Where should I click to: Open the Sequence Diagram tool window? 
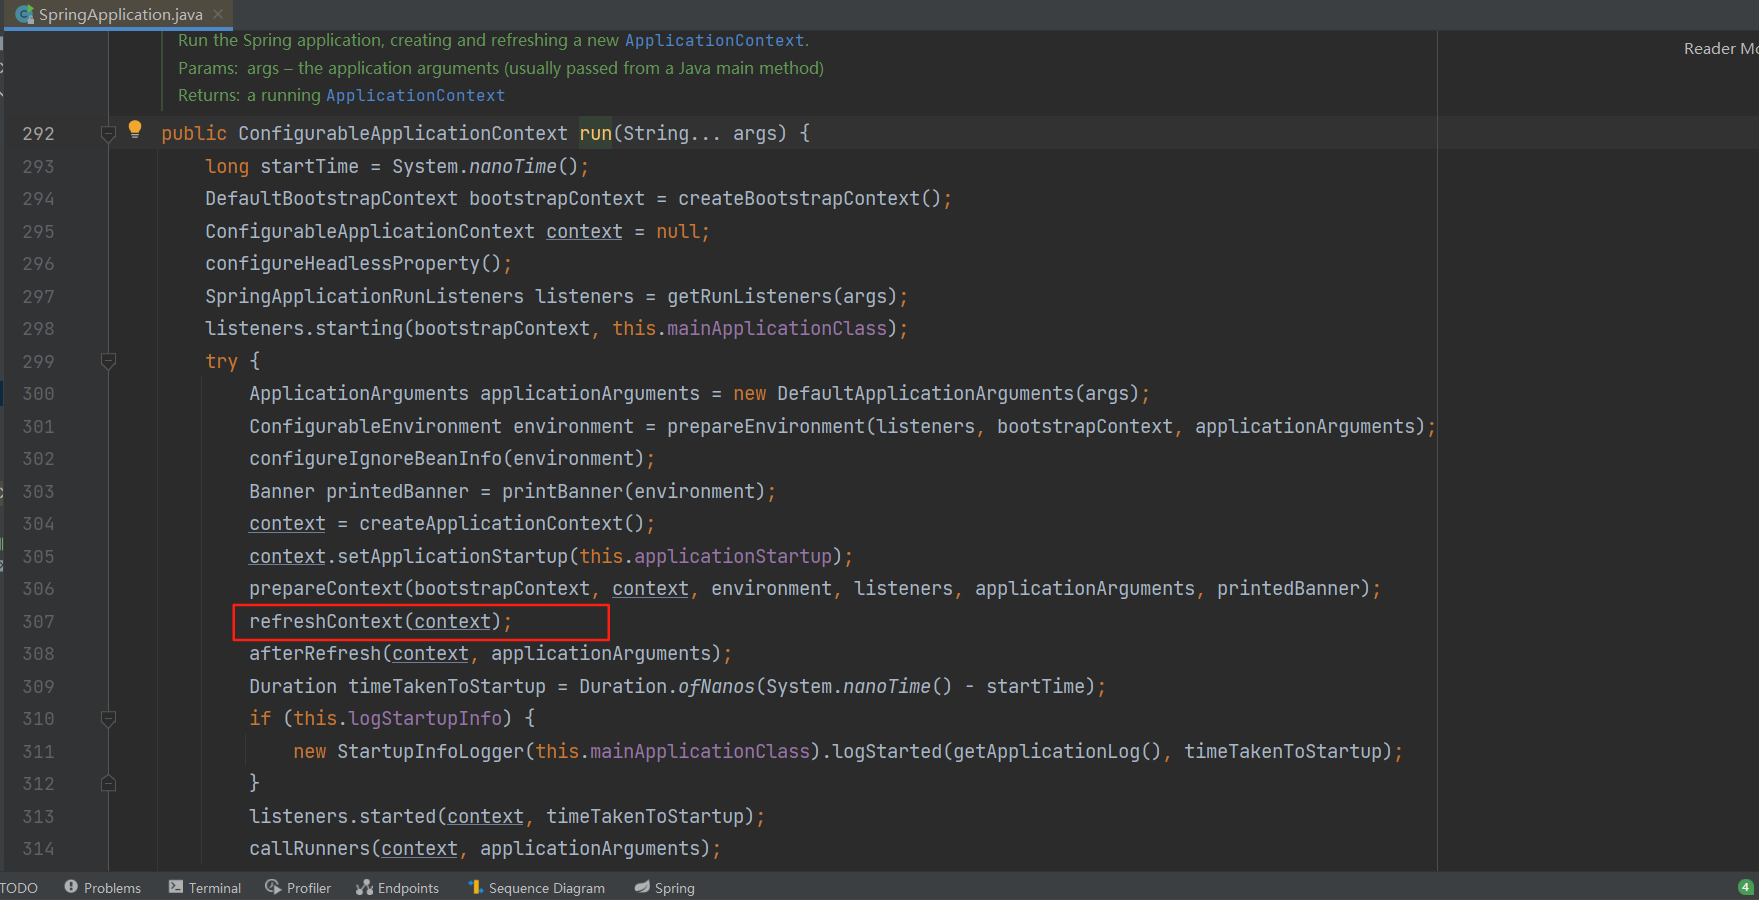coord(536,888)
